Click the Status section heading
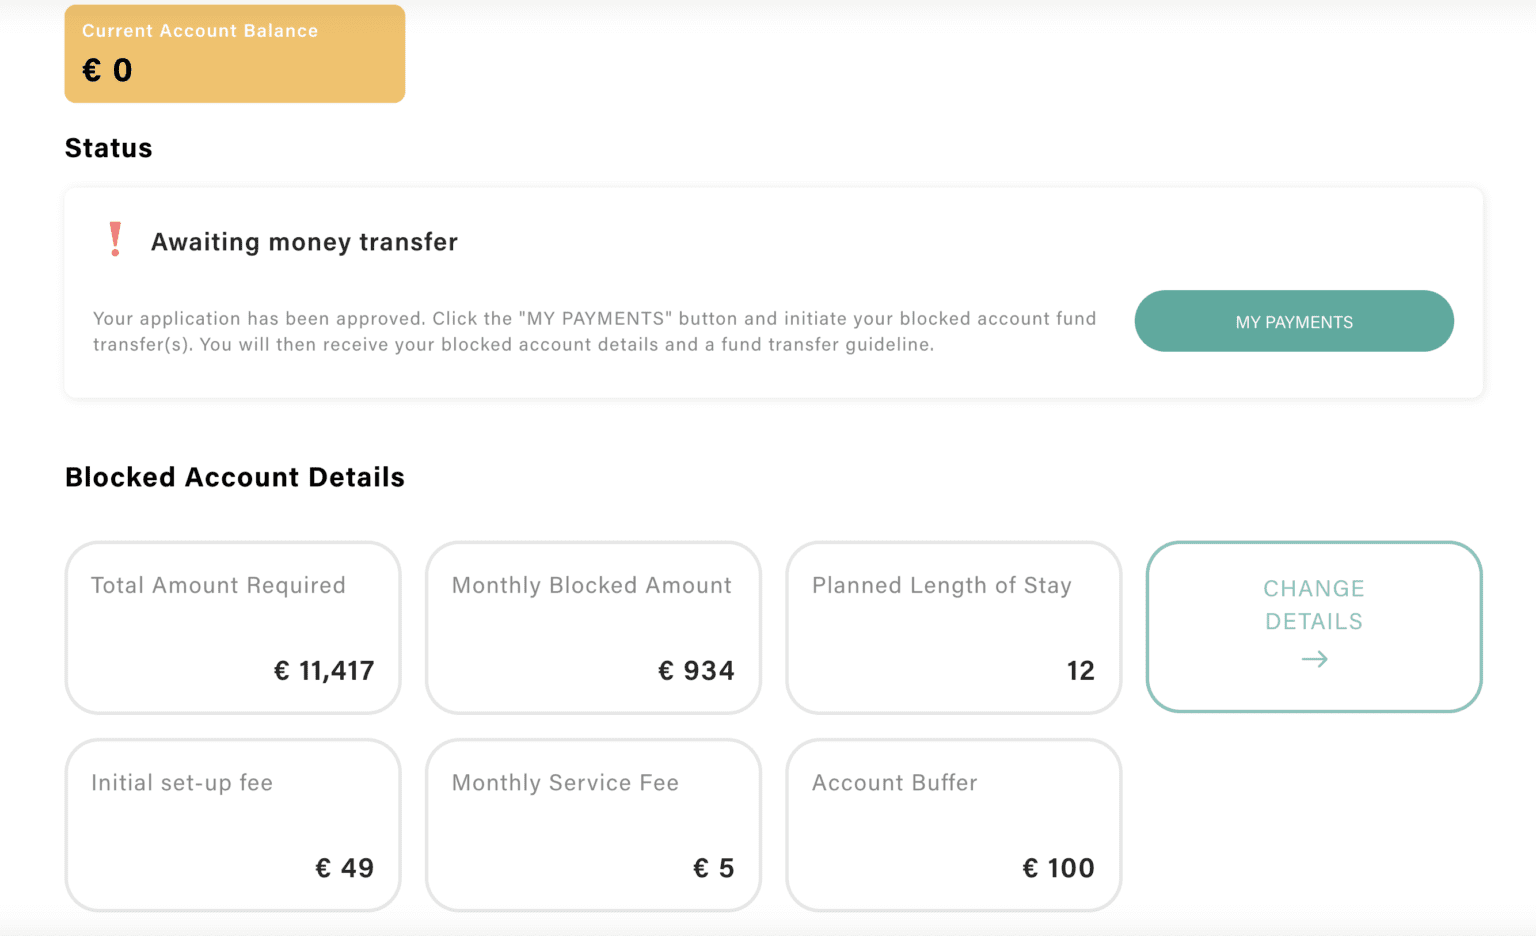1536x936 pixels. point(108,147)
